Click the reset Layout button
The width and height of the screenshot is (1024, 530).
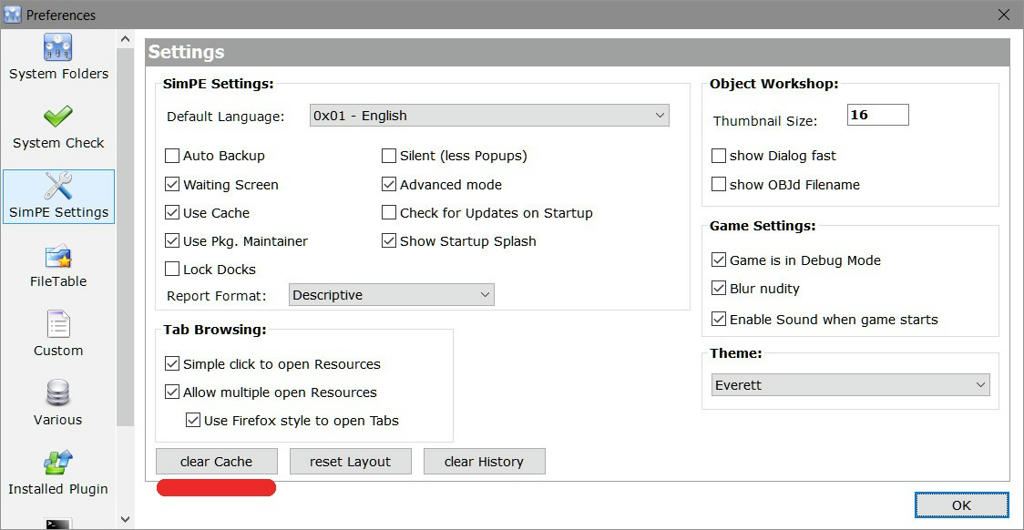(x=350, y=461)
